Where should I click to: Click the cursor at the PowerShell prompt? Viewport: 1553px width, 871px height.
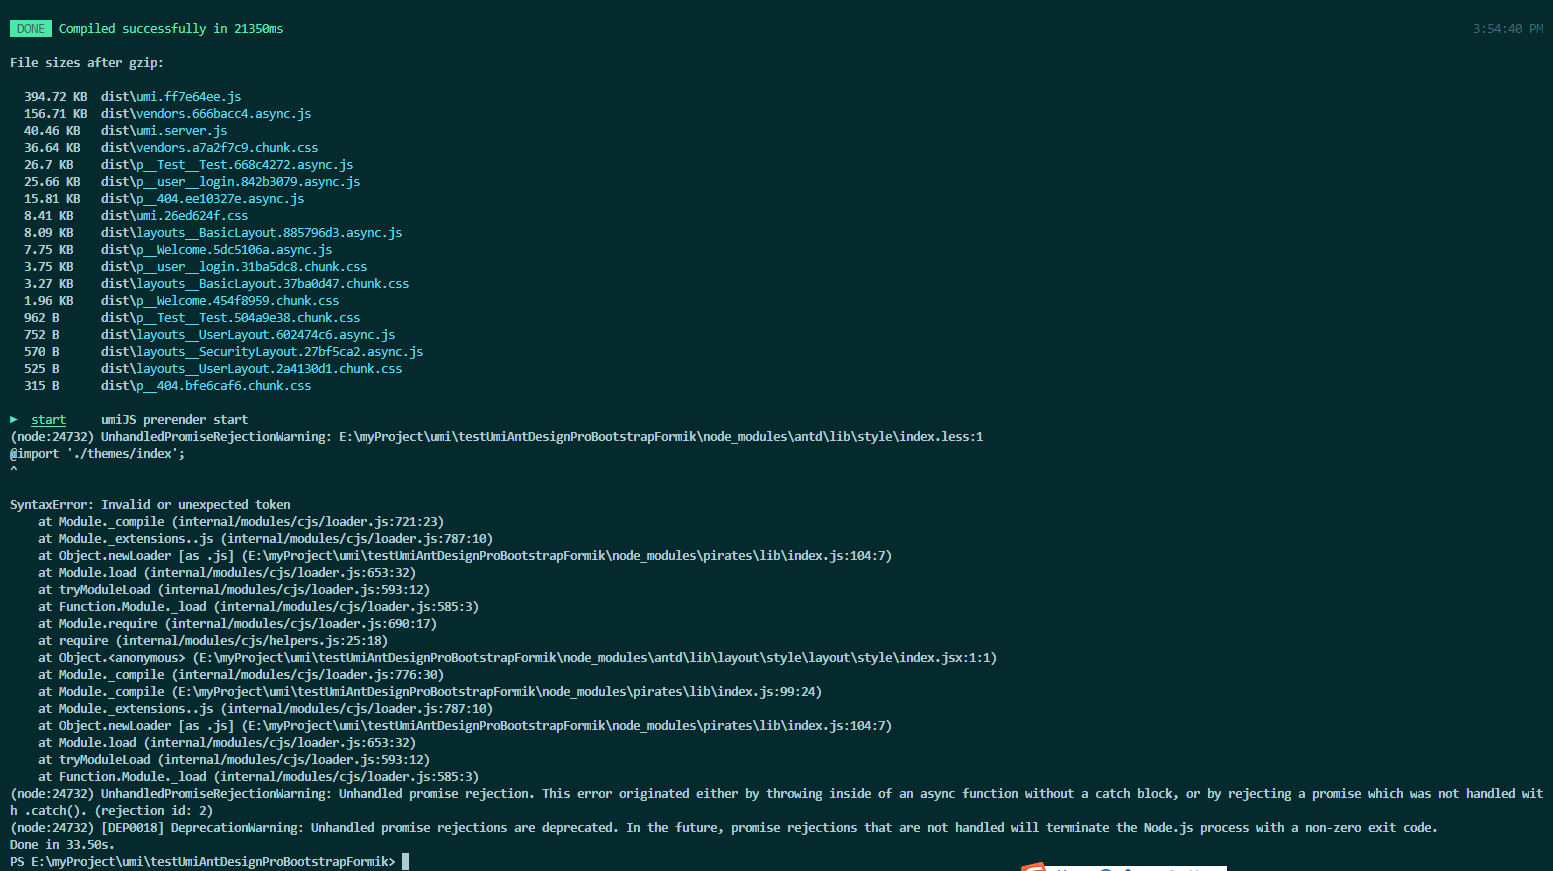[x=404, y=860]
